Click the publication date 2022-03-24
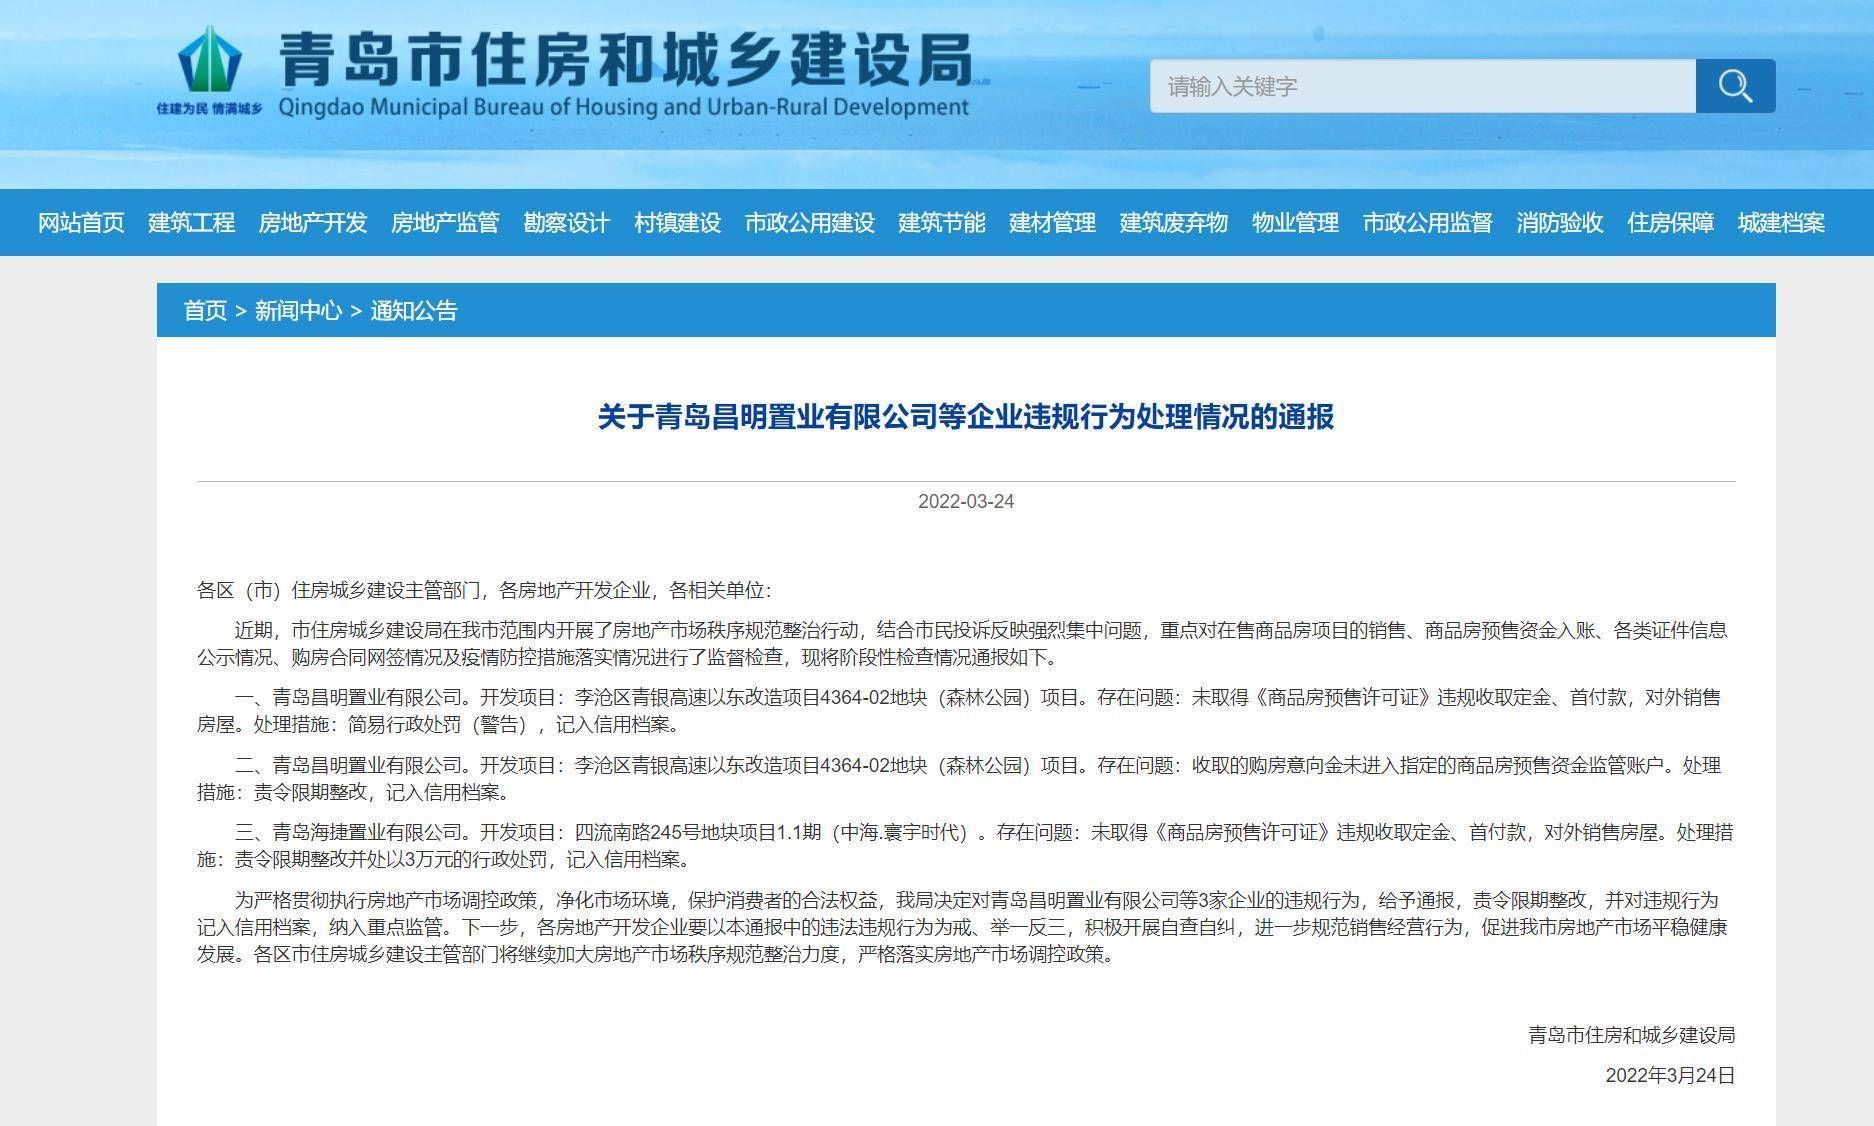1874x1126 pixels. (x=966, y=502)
